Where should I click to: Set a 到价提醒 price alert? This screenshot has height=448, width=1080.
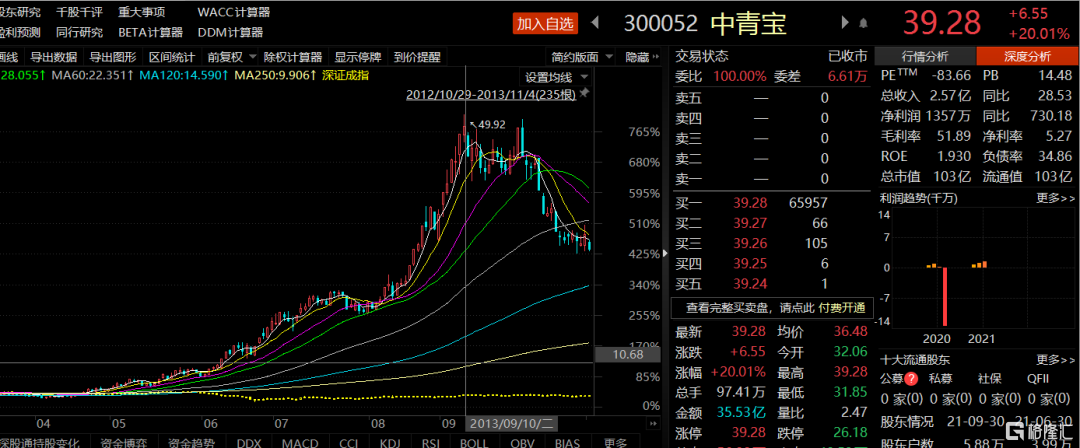point(417,57)
